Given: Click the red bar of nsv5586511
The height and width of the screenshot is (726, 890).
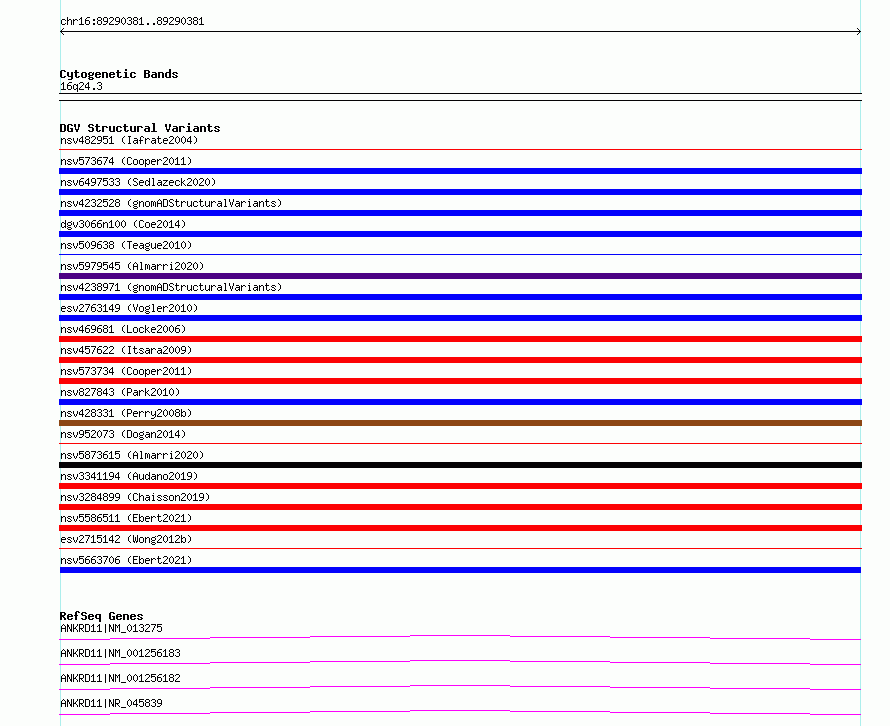Looking at the screenshot, I should 460,528.
